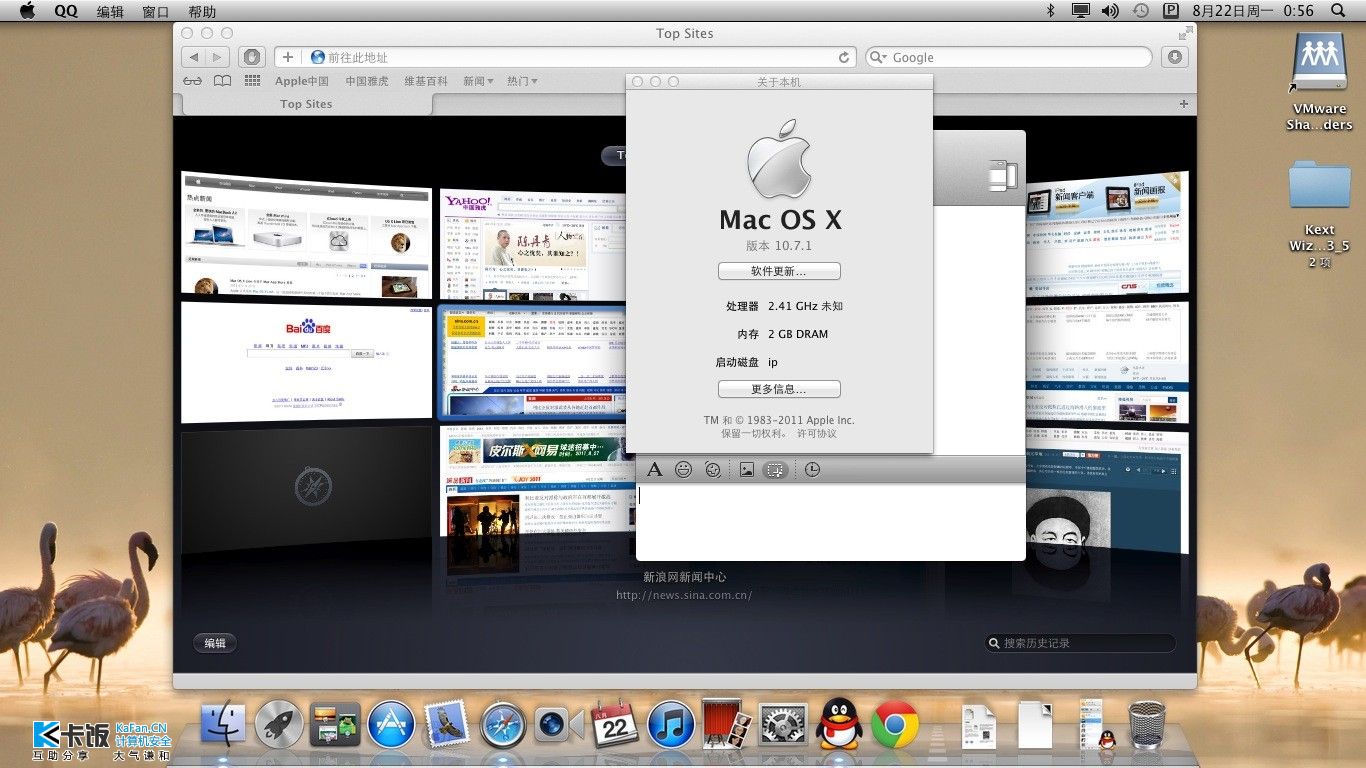Click Safari's back navigation arrow
Image resolution: width=1366 pixels, height=768 pixels.
pyautogui.click(x=194, y=58)
